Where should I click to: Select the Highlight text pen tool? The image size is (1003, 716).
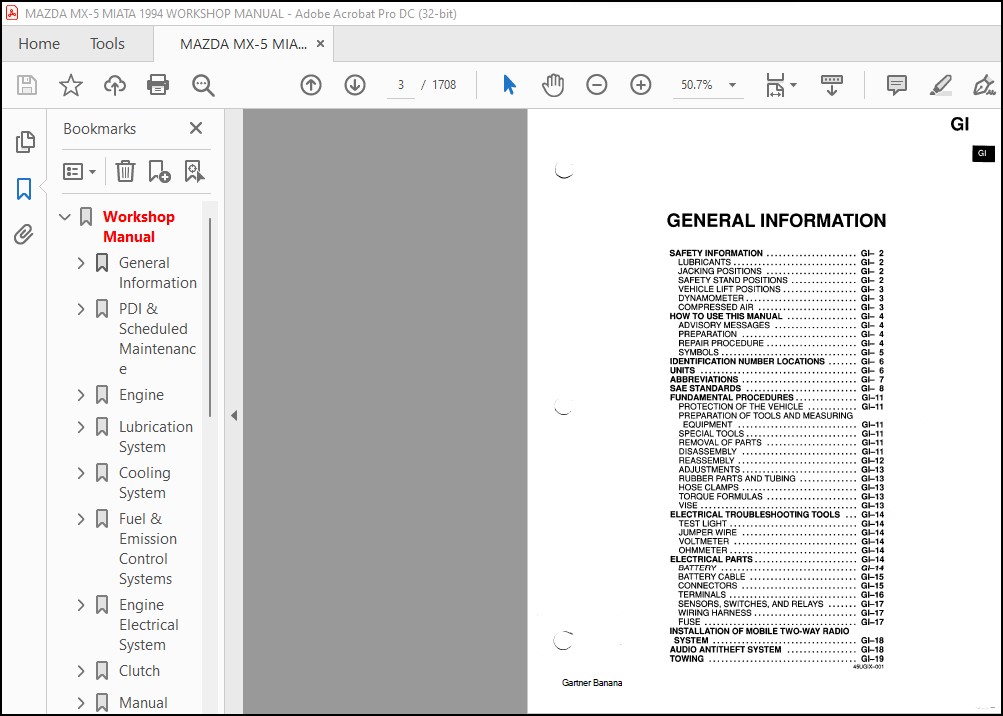coord(940,85)
